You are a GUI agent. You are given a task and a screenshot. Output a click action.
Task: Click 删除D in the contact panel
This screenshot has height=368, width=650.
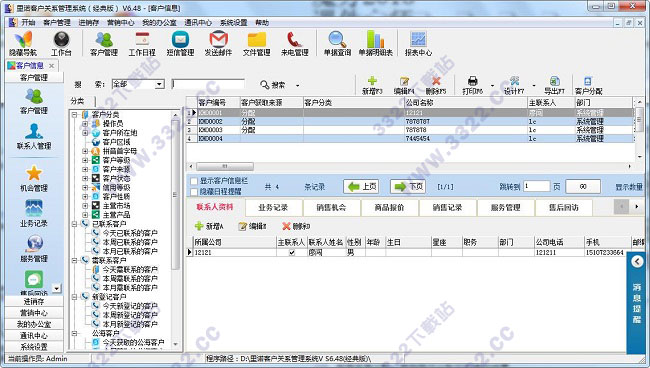tap(296, 226)
